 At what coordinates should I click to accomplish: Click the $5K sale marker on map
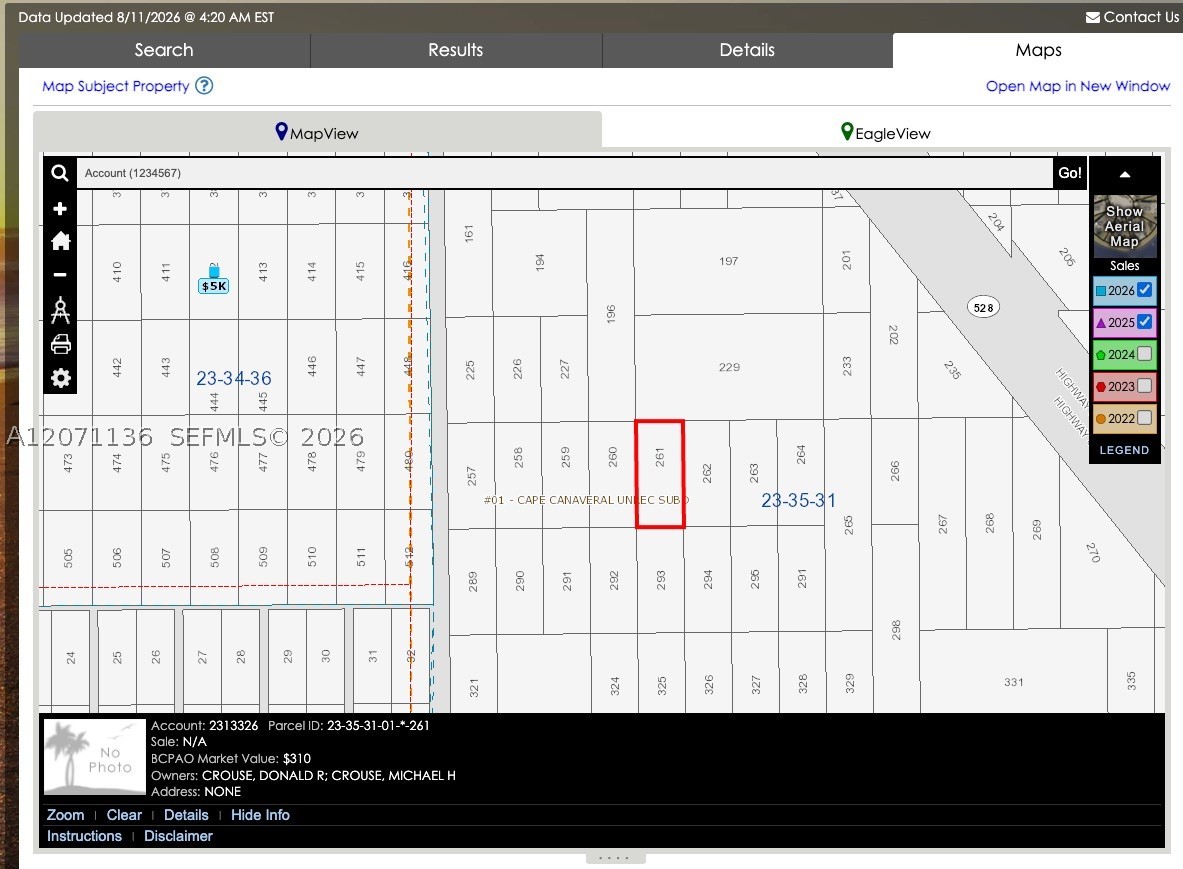214,286
